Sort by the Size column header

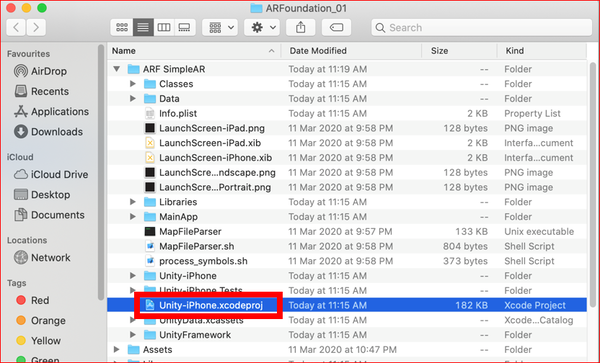(x=459, y=51)
